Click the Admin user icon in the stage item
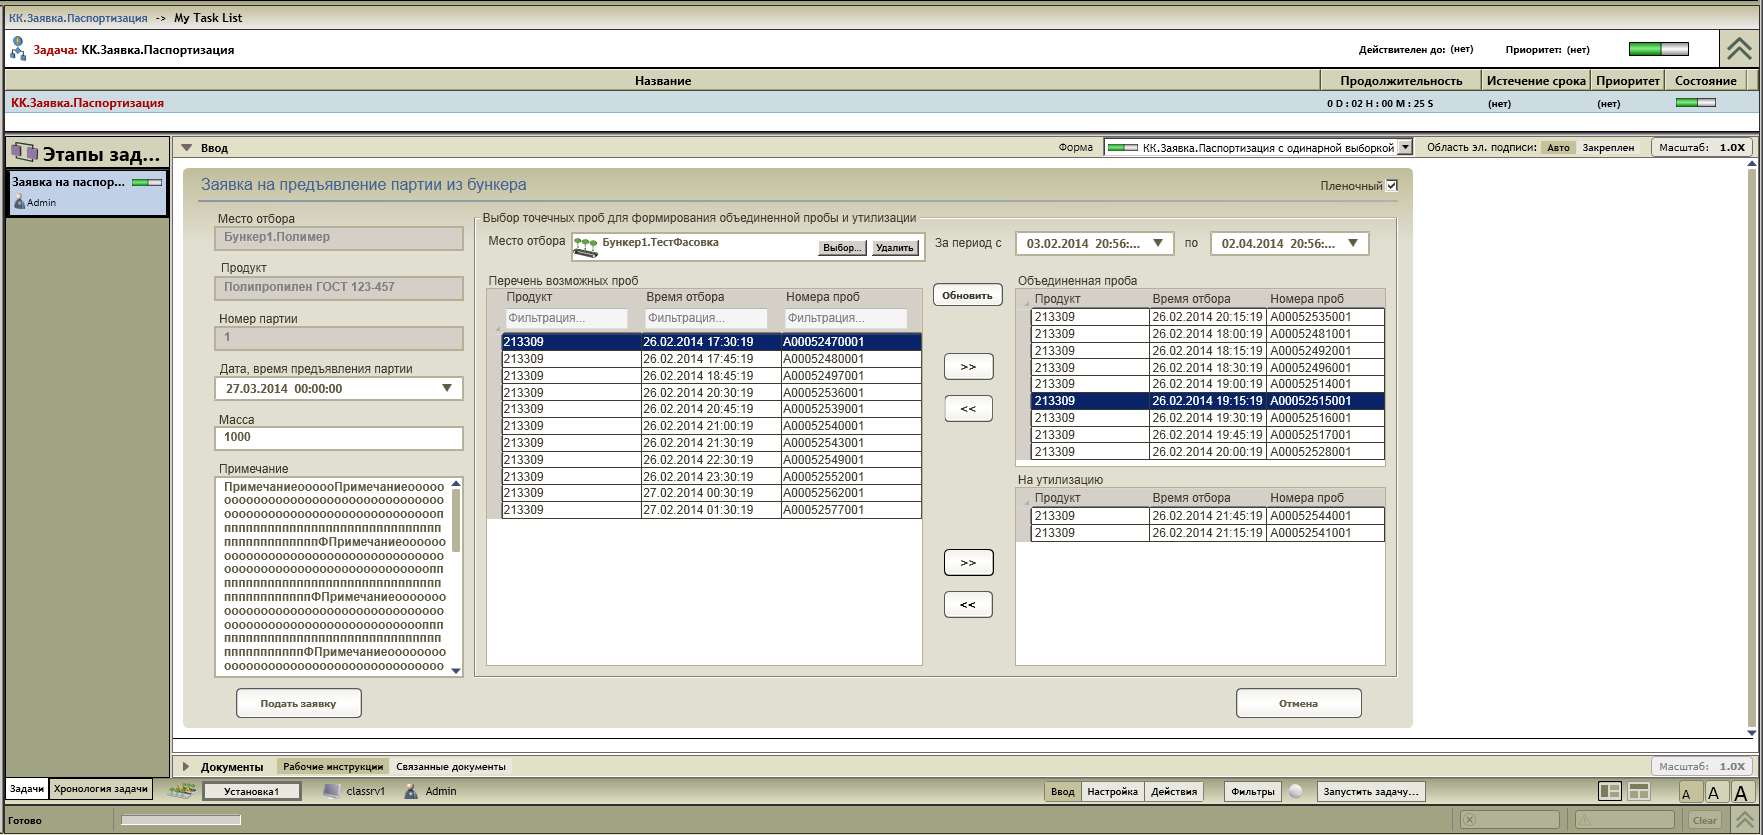The width and height of the screenshot is (1763, 835). (19, 202)
